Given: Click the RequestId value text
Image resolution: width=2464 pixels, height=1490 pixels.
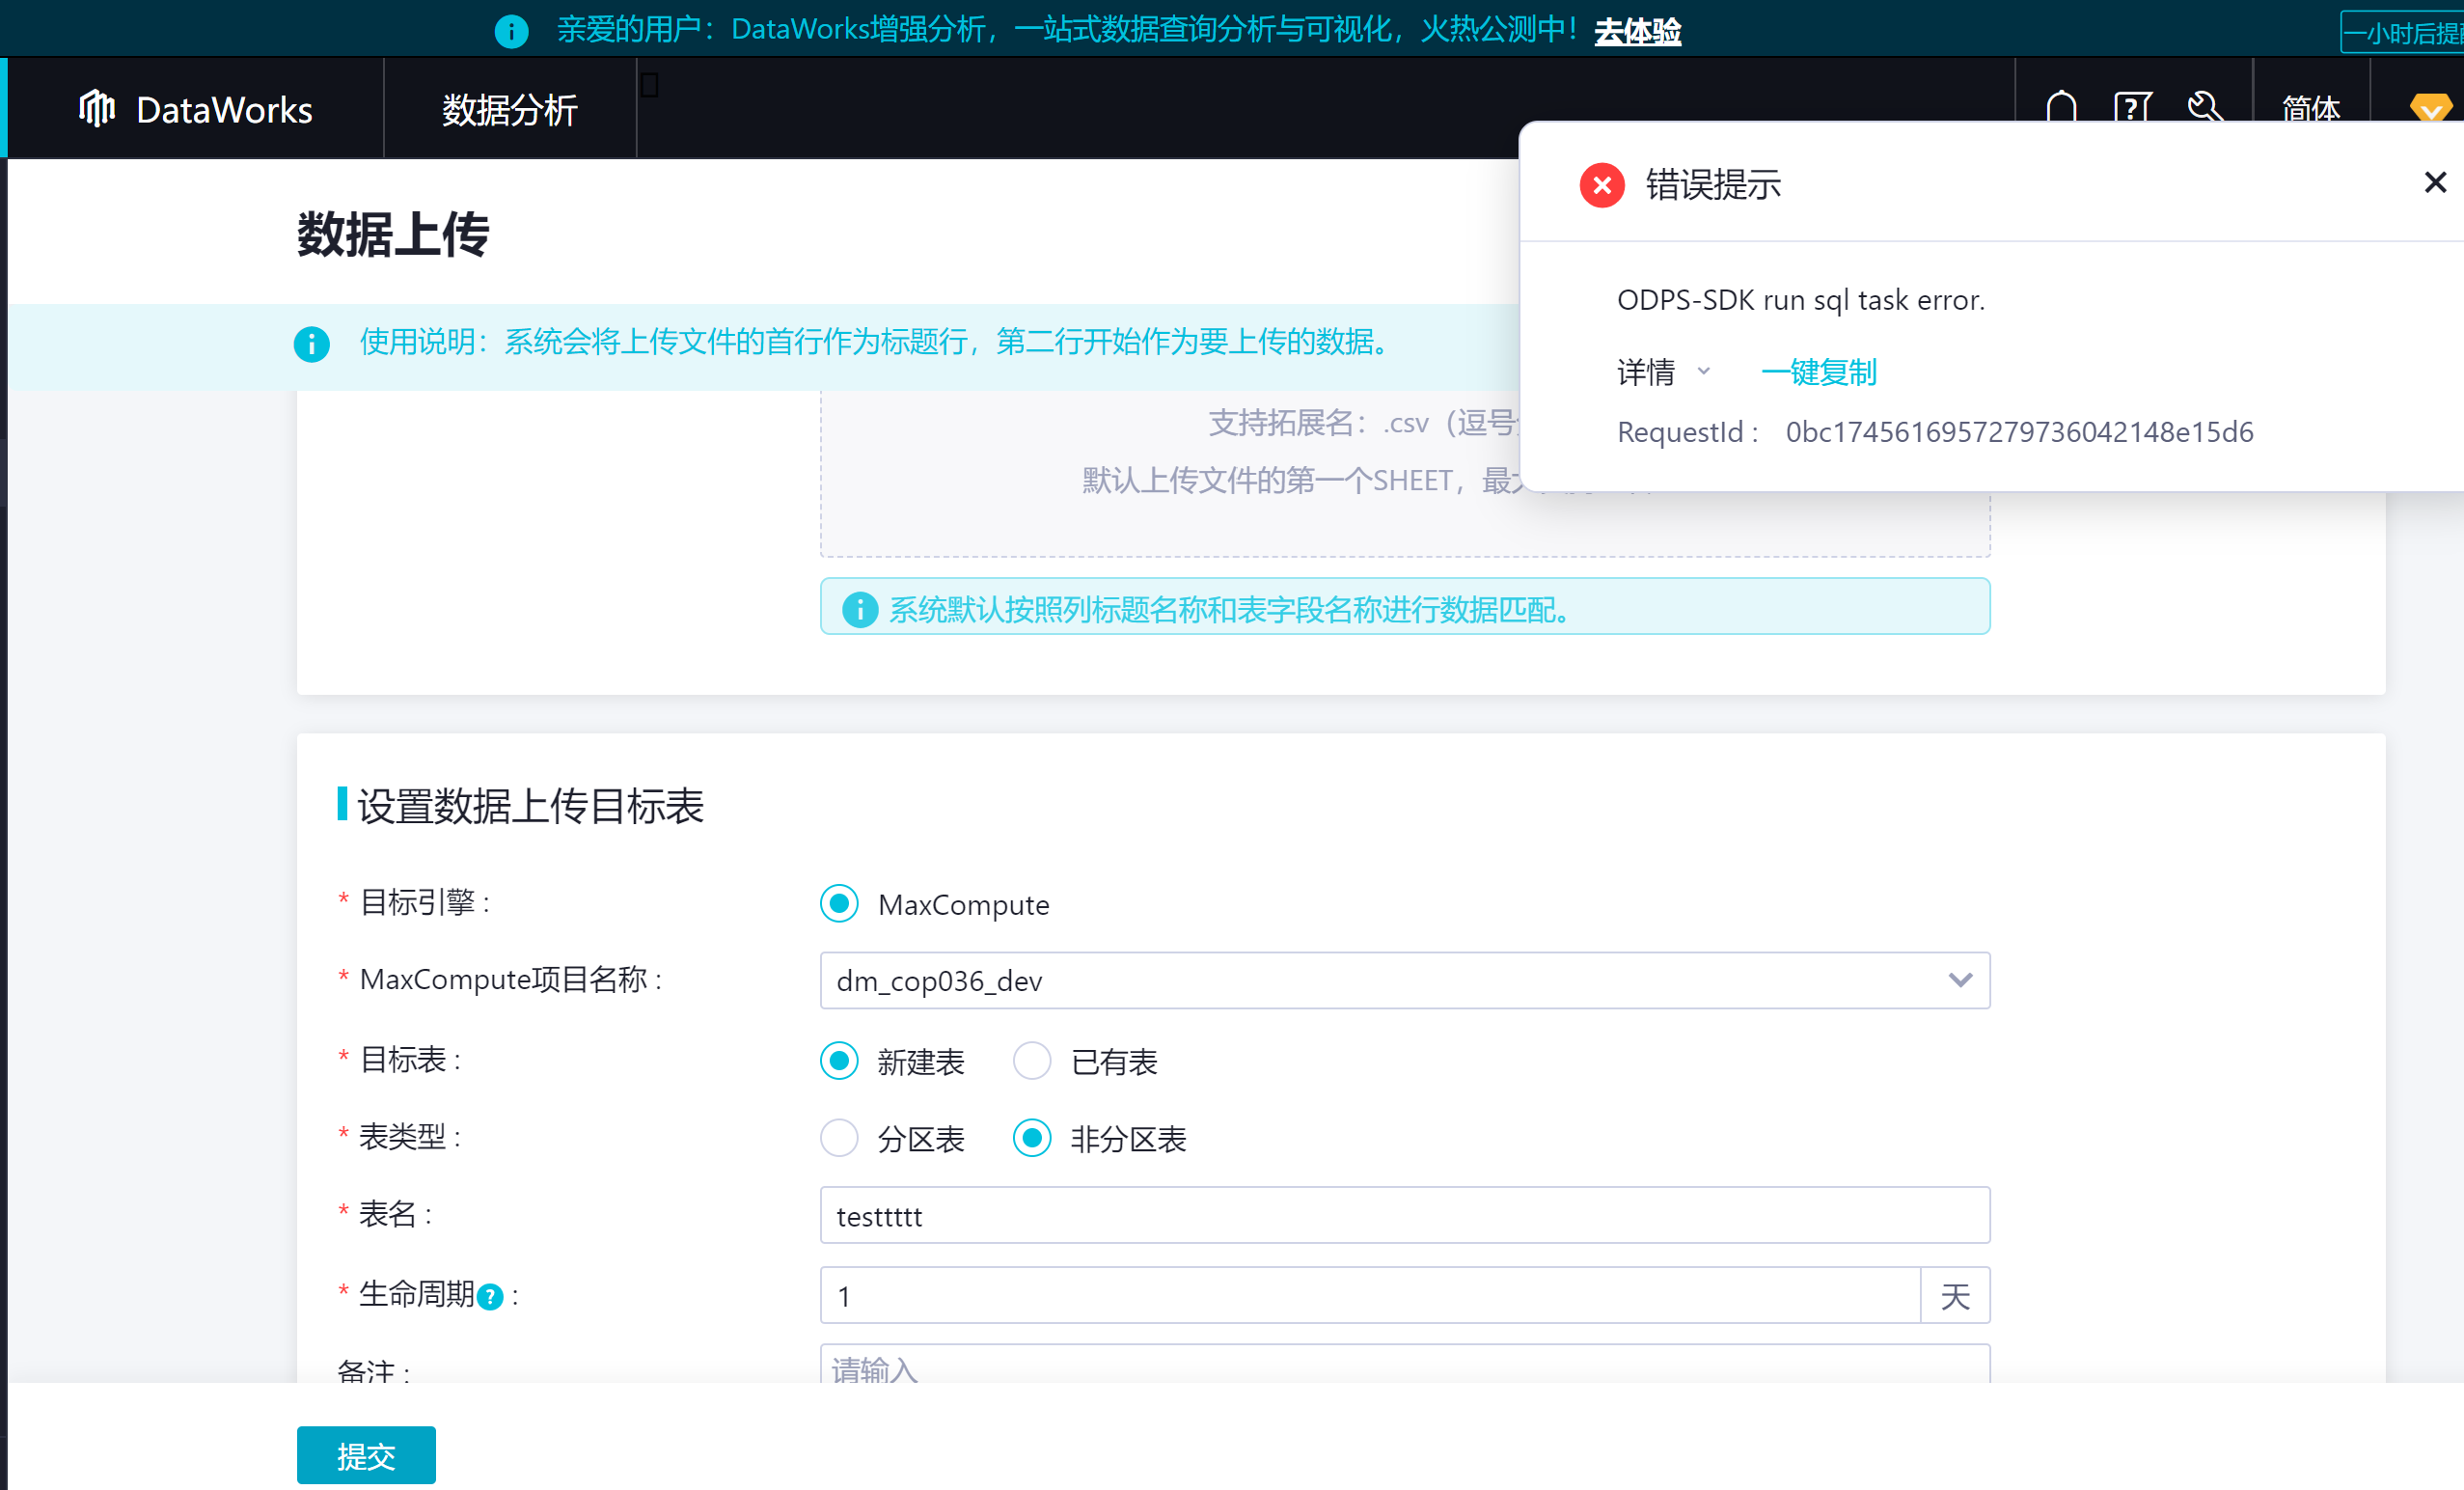Looking at the screenshot, I should (2019, 432).
